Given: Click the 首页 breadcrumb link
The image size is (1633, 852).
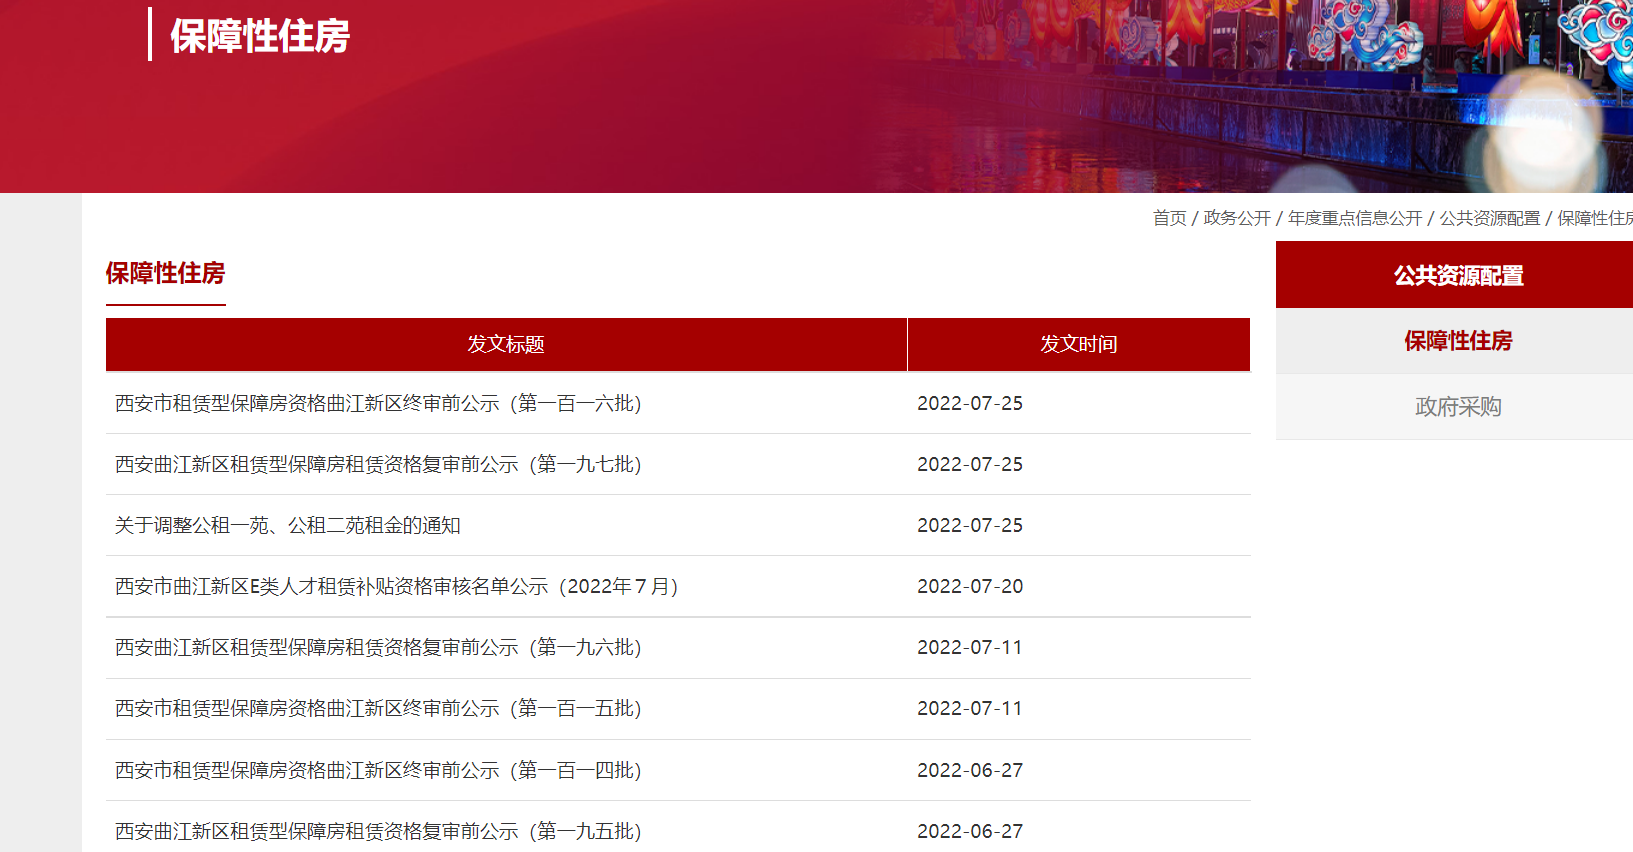Looking at the screenshot, I should (x=1169, y=218).
